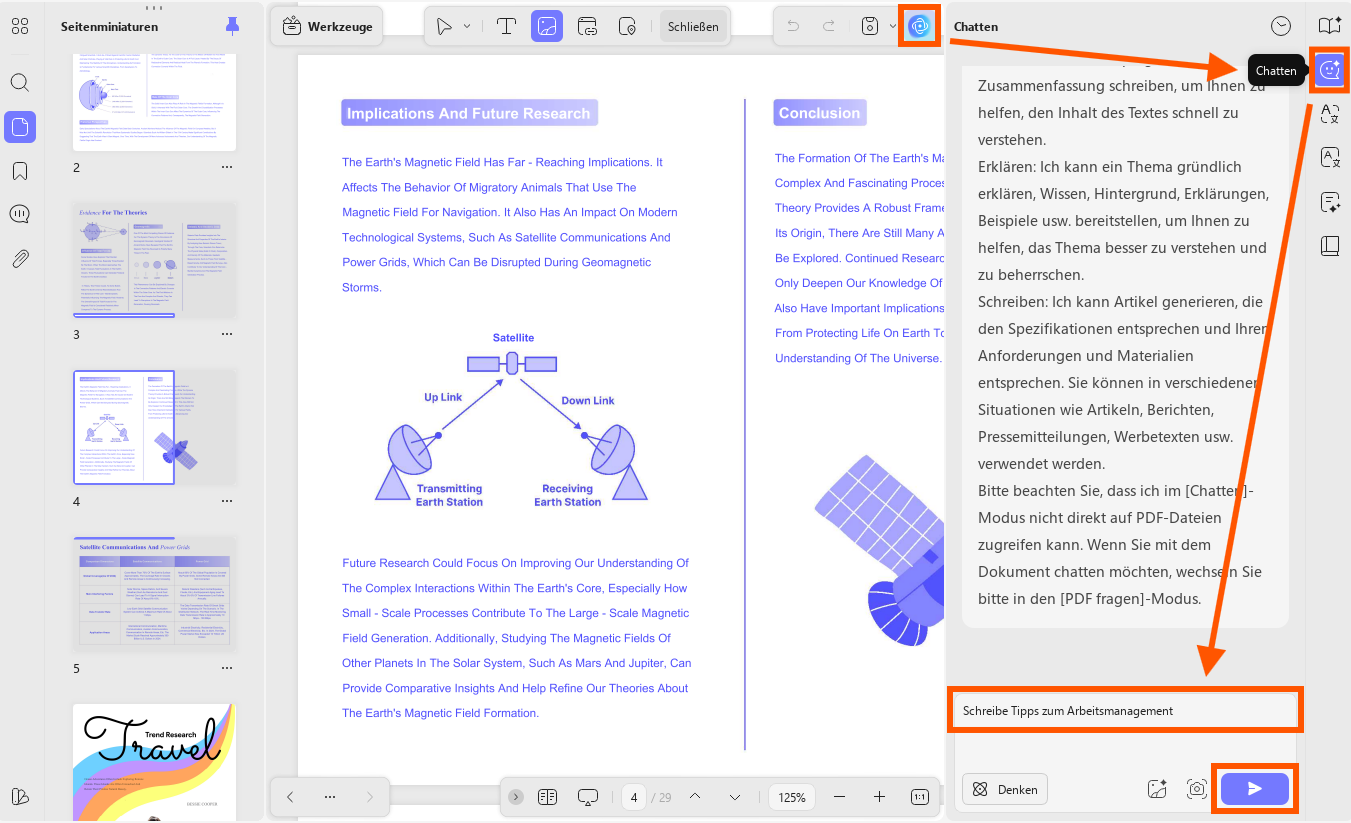Expand the save options dropdown arrow

pos(893,27)
